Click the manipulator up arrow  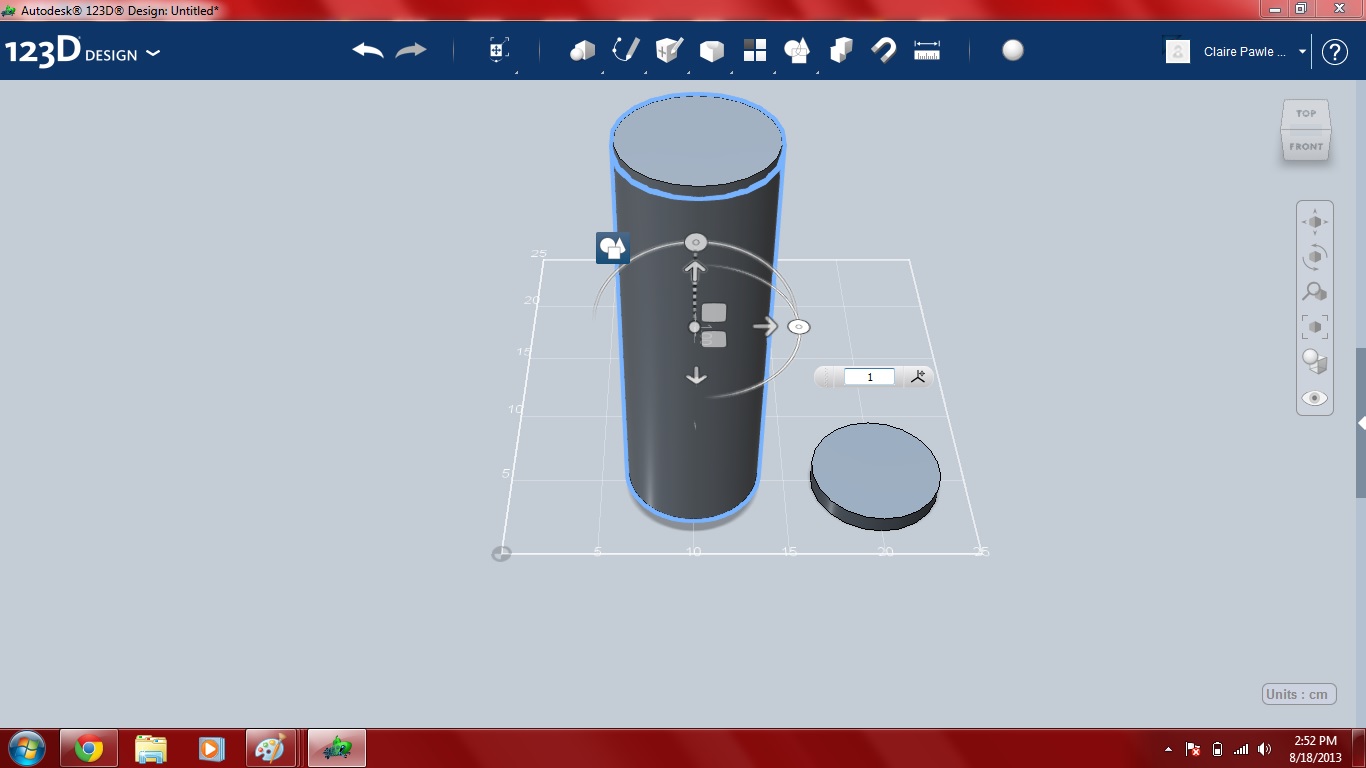tap(695, 270)
